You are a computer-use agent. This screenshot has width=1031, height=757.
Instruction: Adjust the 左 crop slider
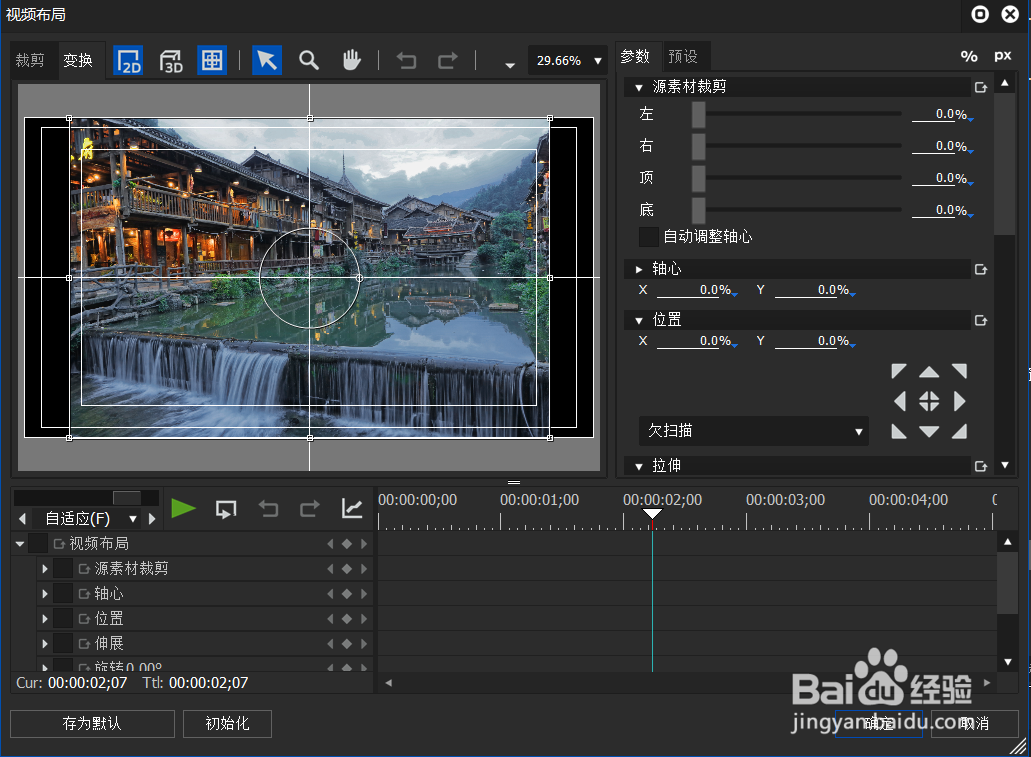pyautogui.click(x=698, y=114)
